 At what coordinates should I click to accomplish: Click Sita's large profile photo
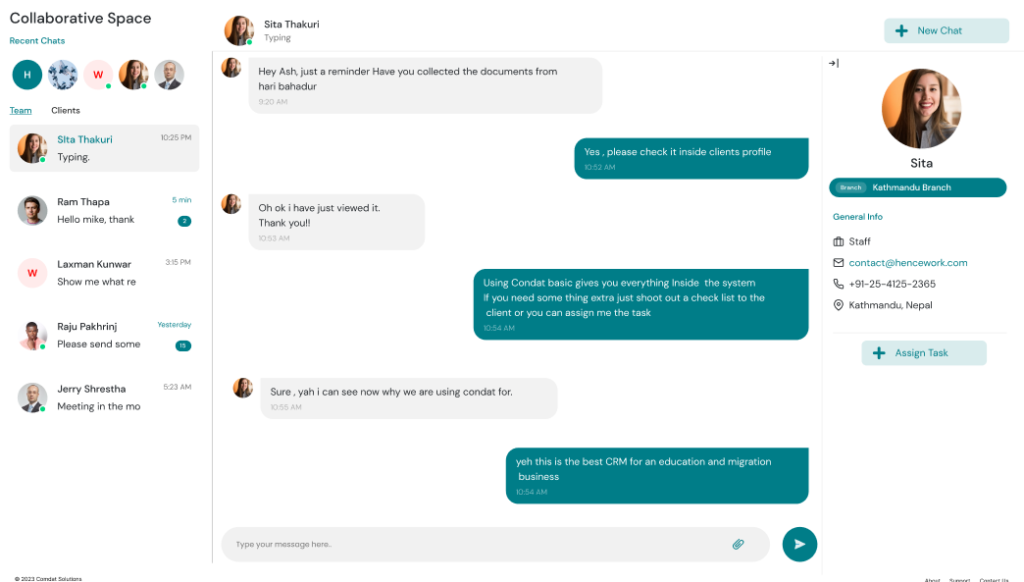pyautogui.click(x=921, y=109)
